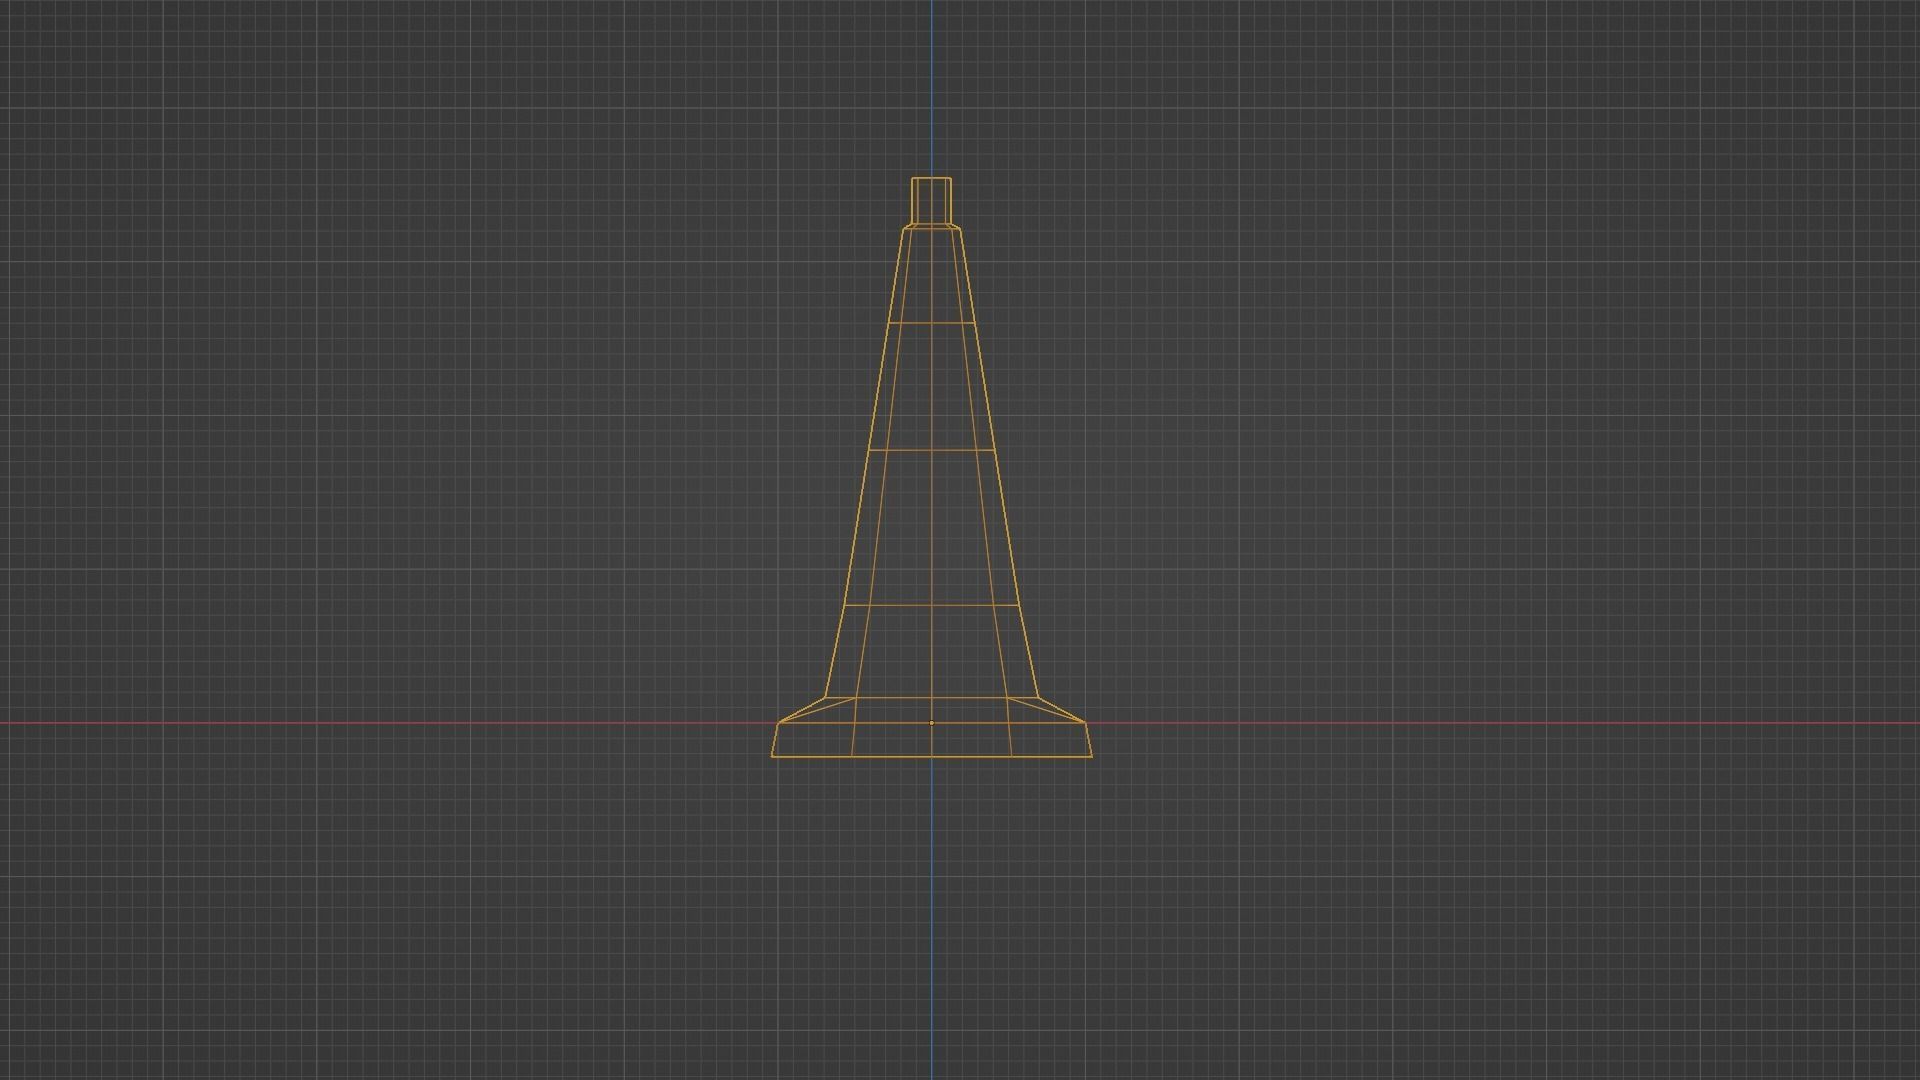
Task: Click the small cylindrical cap atop the cone
Action: (931, 201)
